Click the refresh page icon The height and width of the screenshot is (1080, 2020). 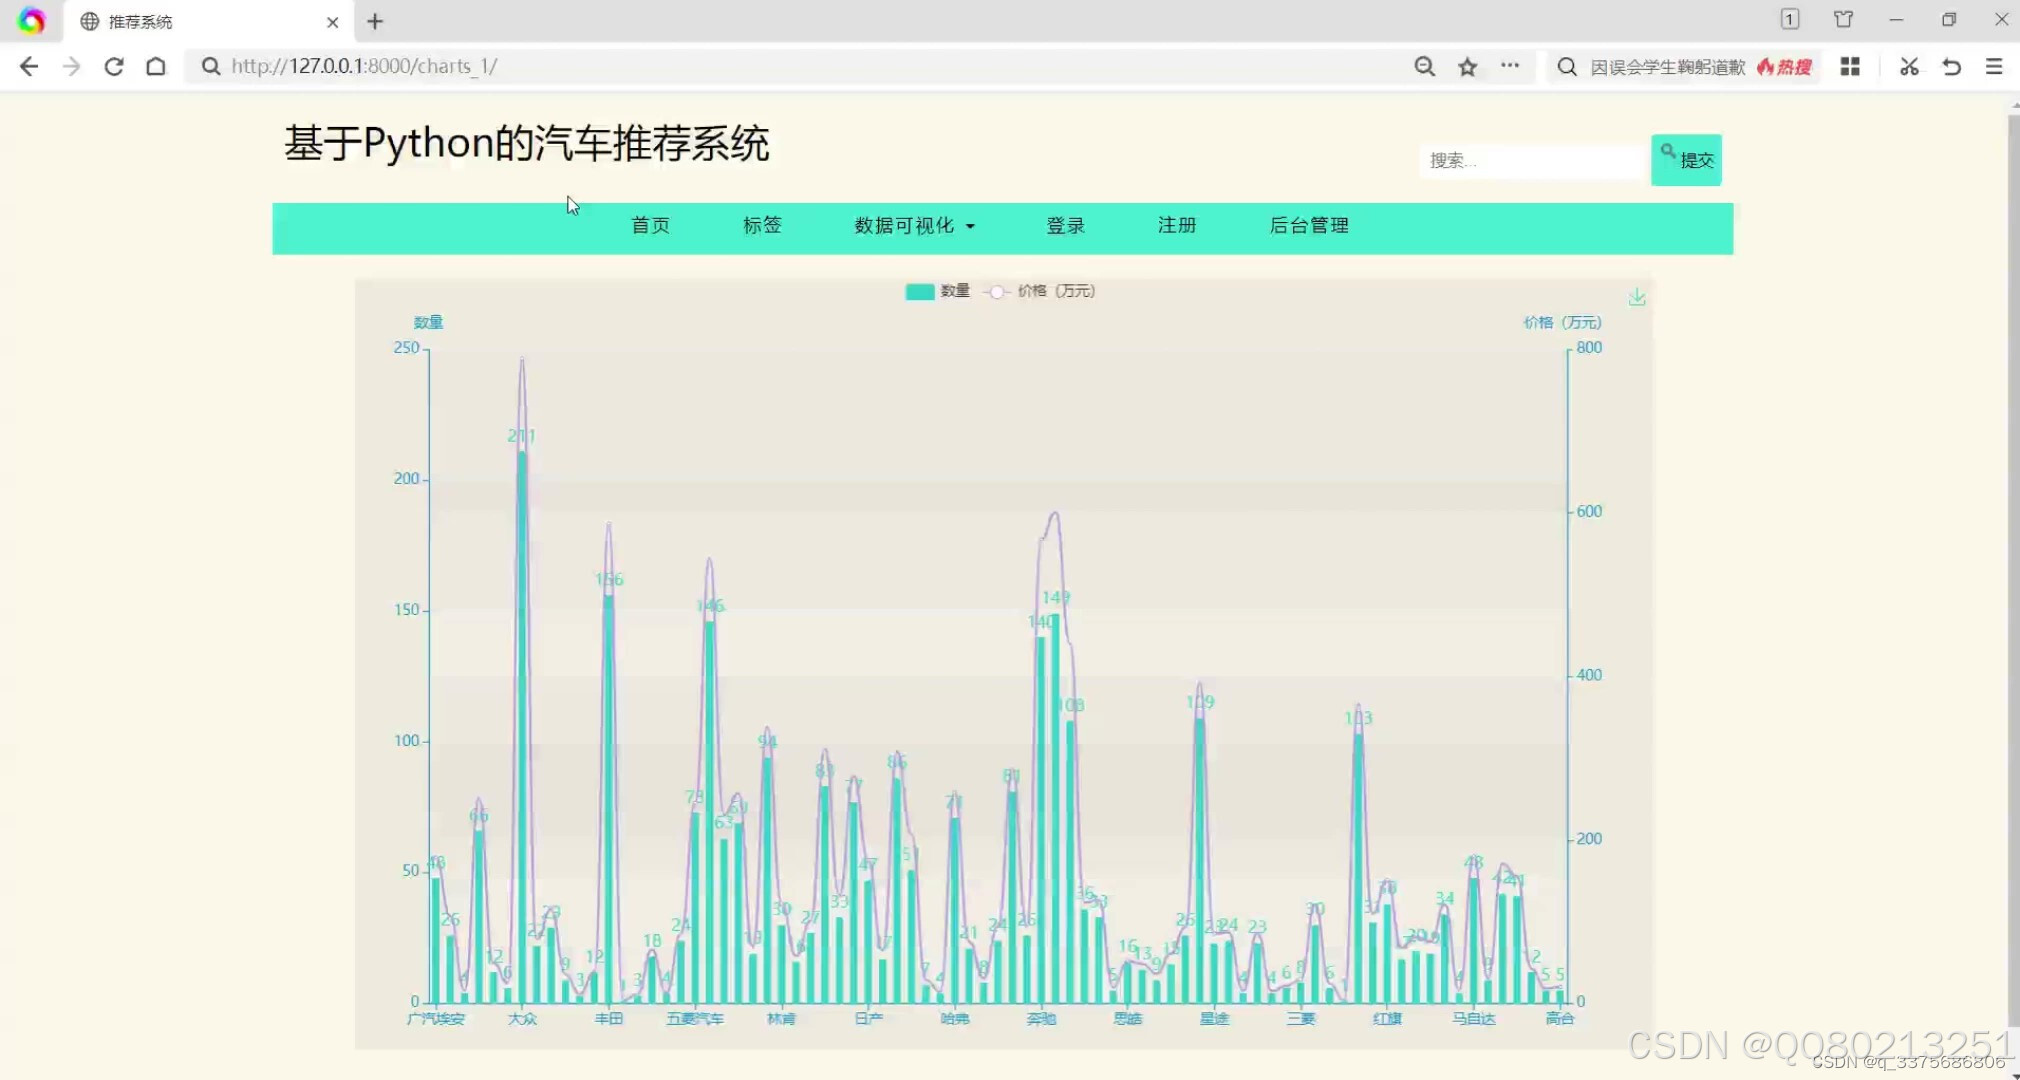tap(114, 66)
